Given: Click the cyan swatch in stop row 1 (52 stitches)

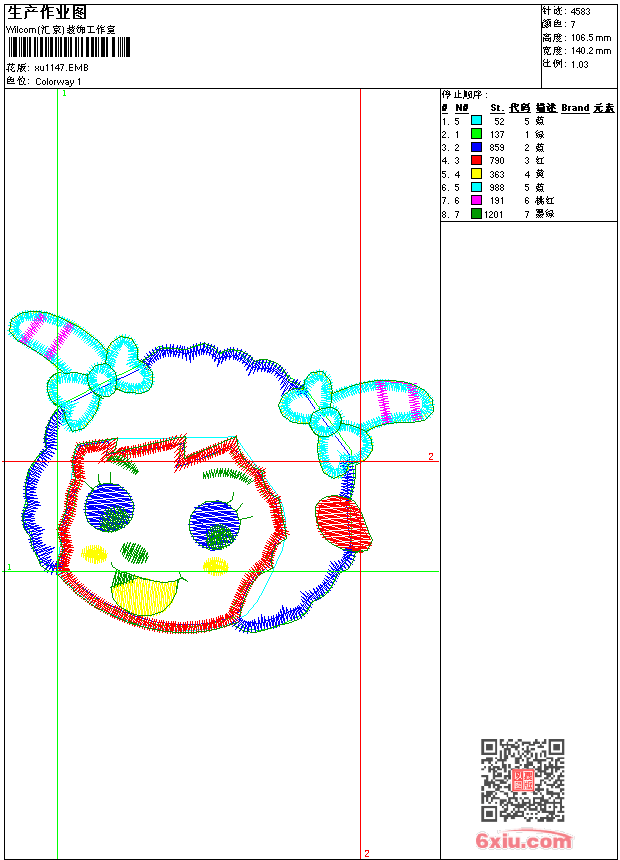Looking at the screenshot, I should pos(476,121).
